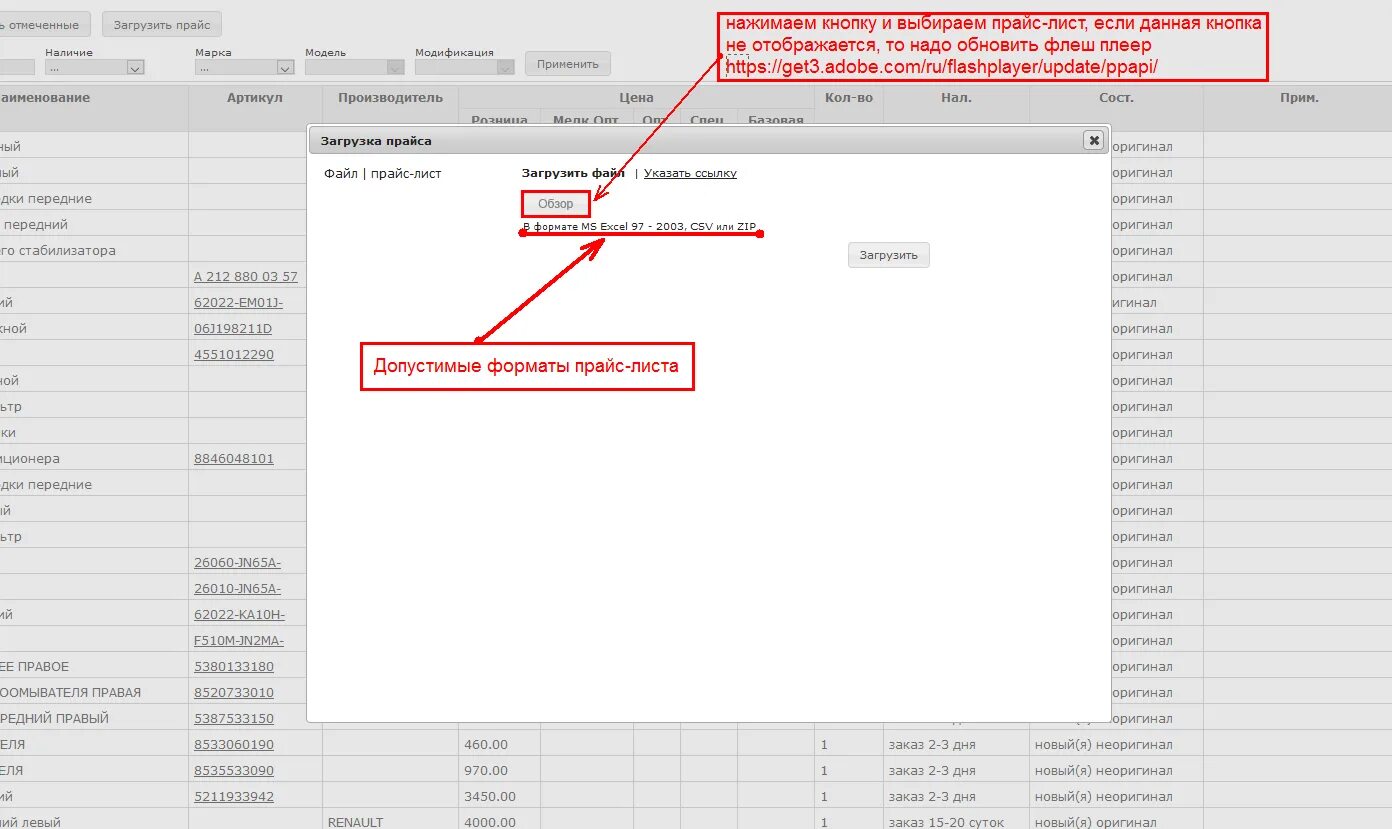Click the Нал. column header
Image resolution: width=1392 pixels, height=829 pixels.
pyautogui.click(x=956, y=98)
